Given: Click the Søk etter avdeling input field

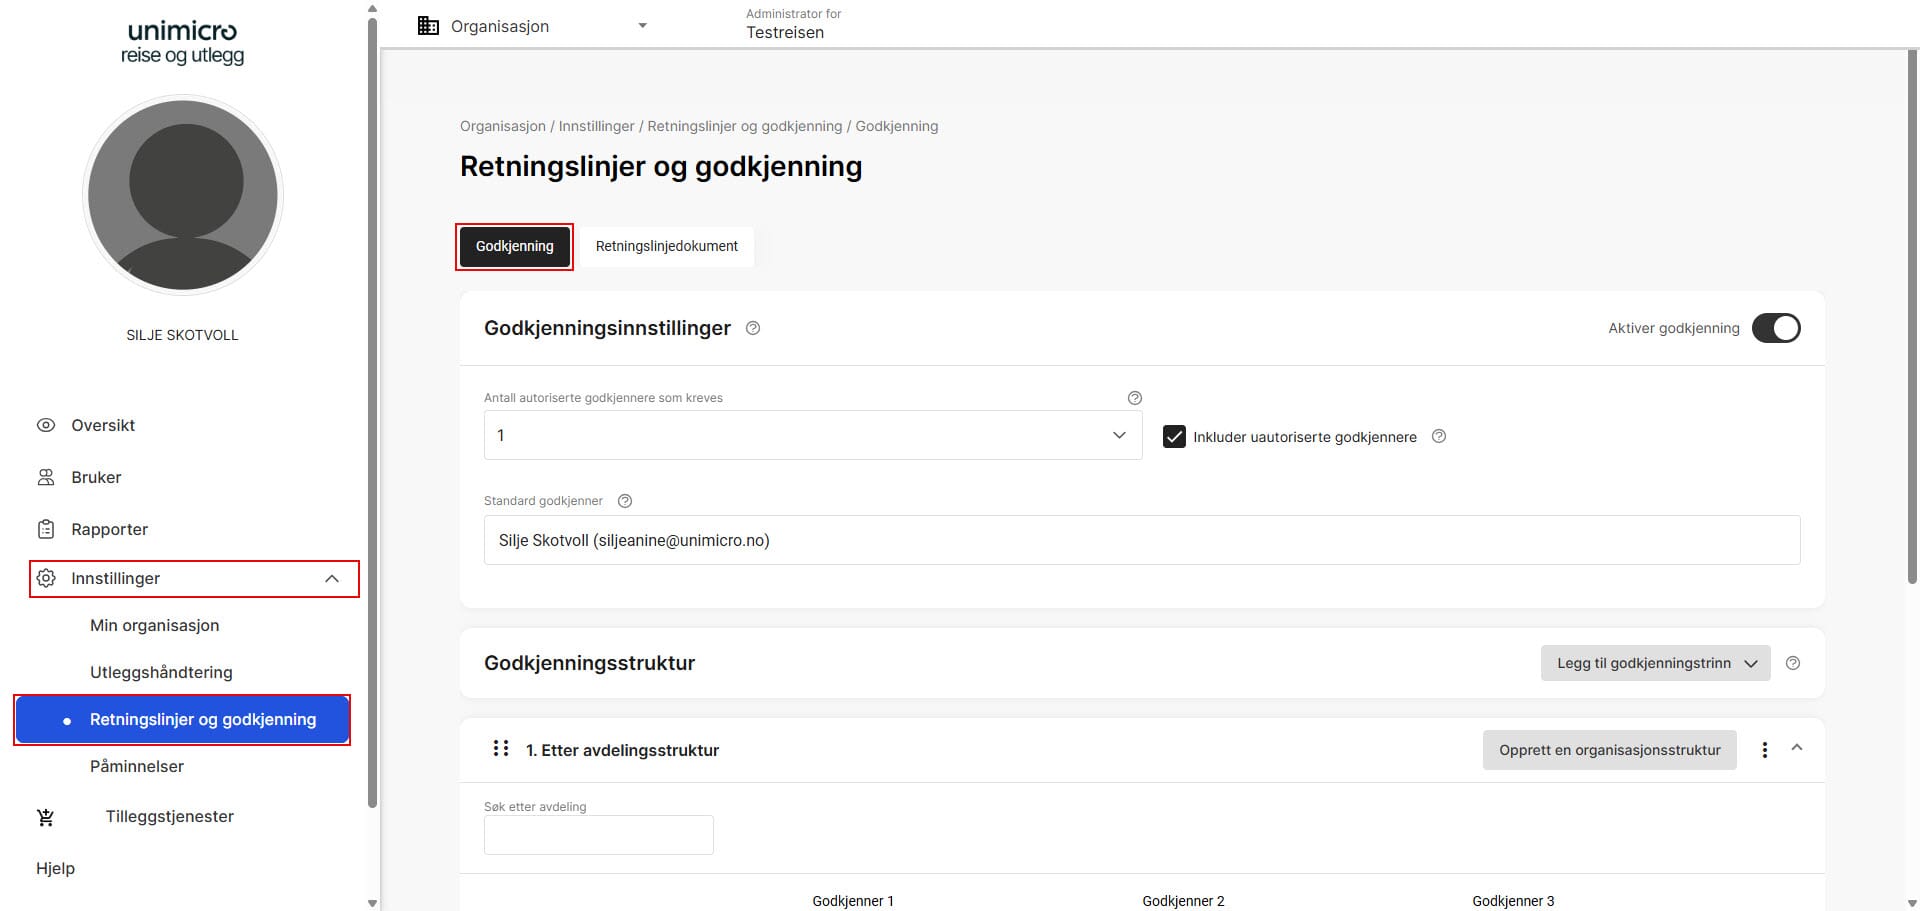Looking at the screenshot, I should click(x=598, y=834).
